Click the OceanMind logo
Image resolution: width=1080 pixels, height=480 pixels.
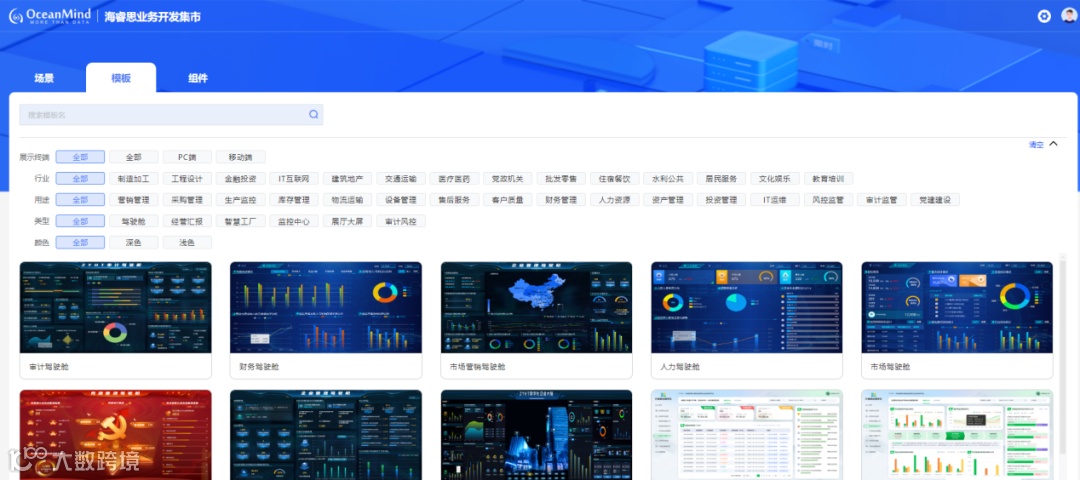click(49, 16)
